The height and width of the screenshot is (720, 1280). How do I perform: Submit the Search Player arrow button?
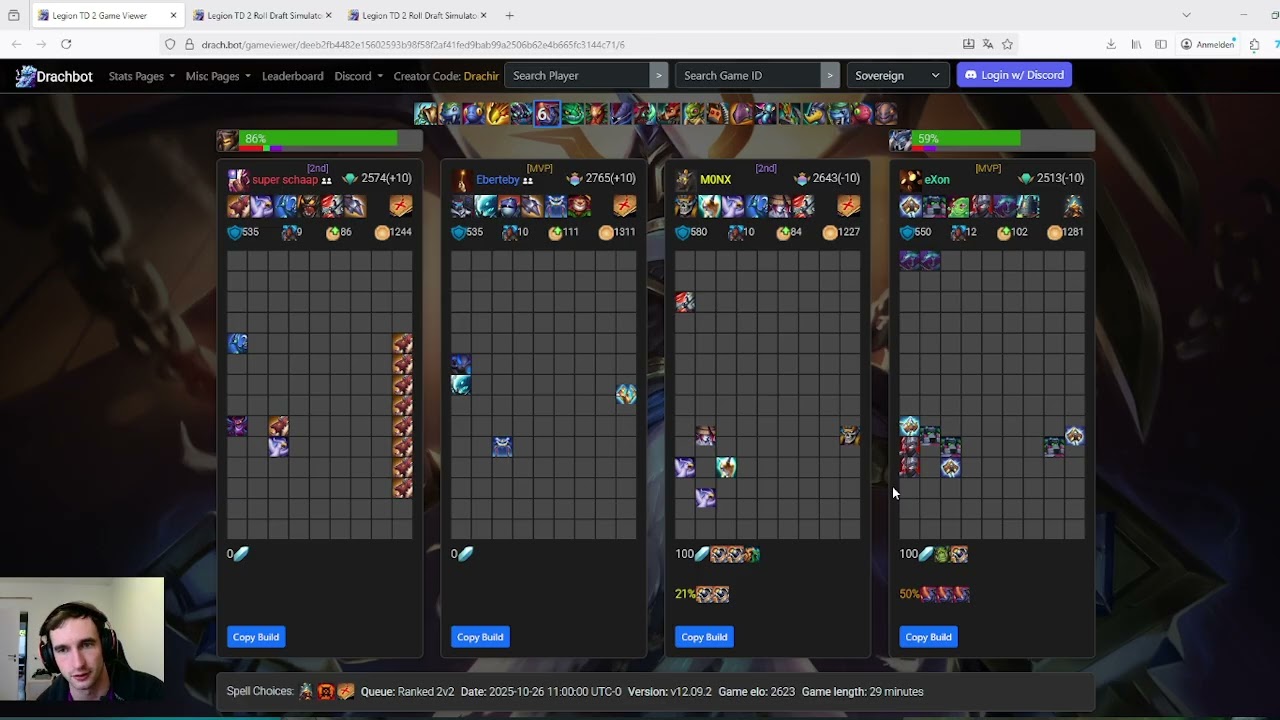click(x=658, y=75)
